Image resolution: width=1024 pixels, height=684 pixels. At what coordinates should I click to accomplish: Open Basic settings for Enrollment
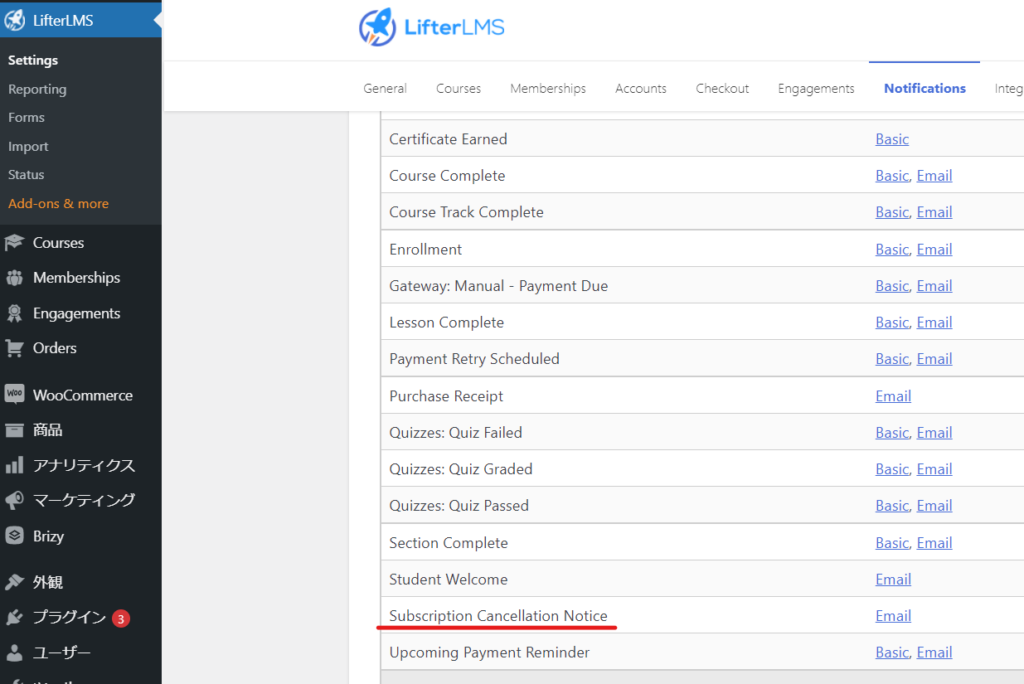point(892,250)
